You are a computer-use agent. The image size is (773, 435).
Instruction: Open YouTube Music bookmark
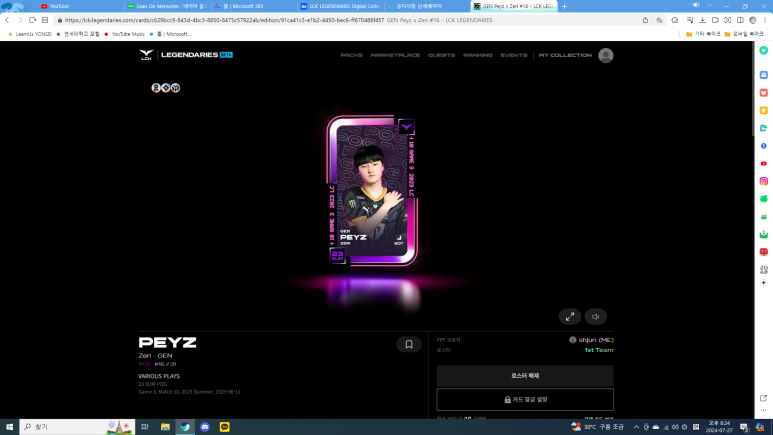(x=124, y=34)
